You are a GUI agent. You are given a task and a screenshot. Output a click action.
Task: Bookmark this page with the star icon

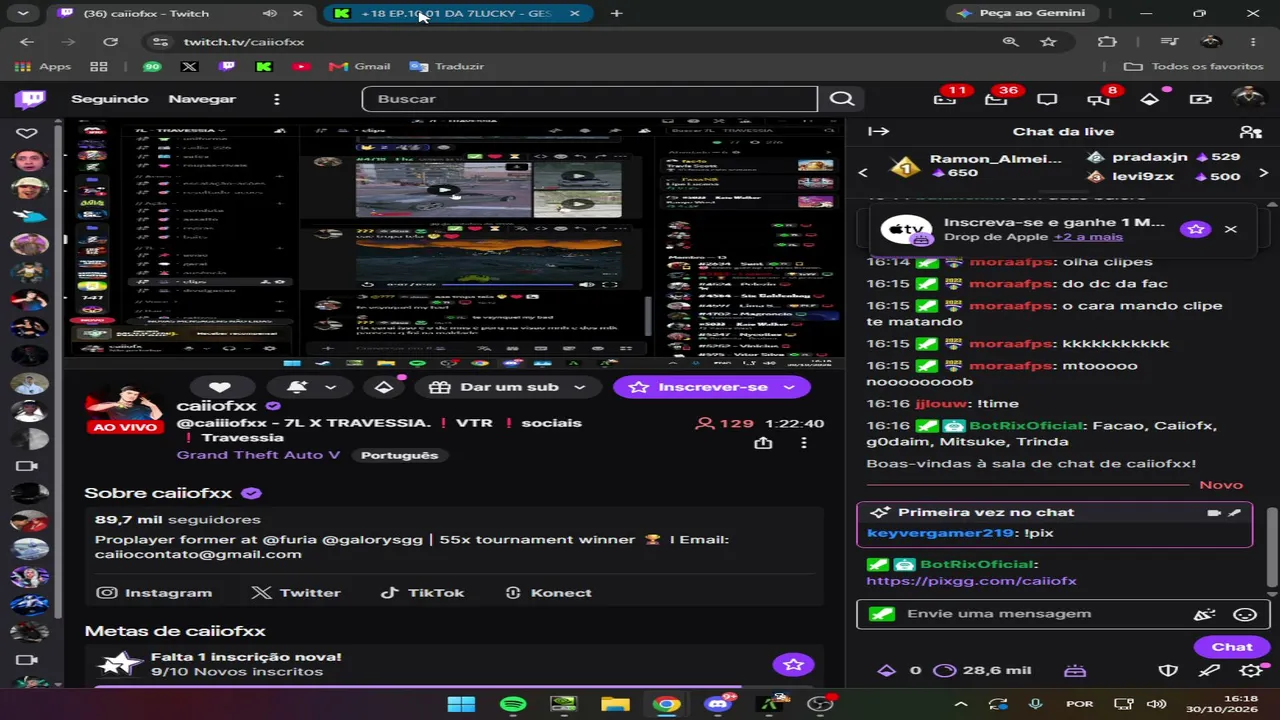[x=1048, y=42]
